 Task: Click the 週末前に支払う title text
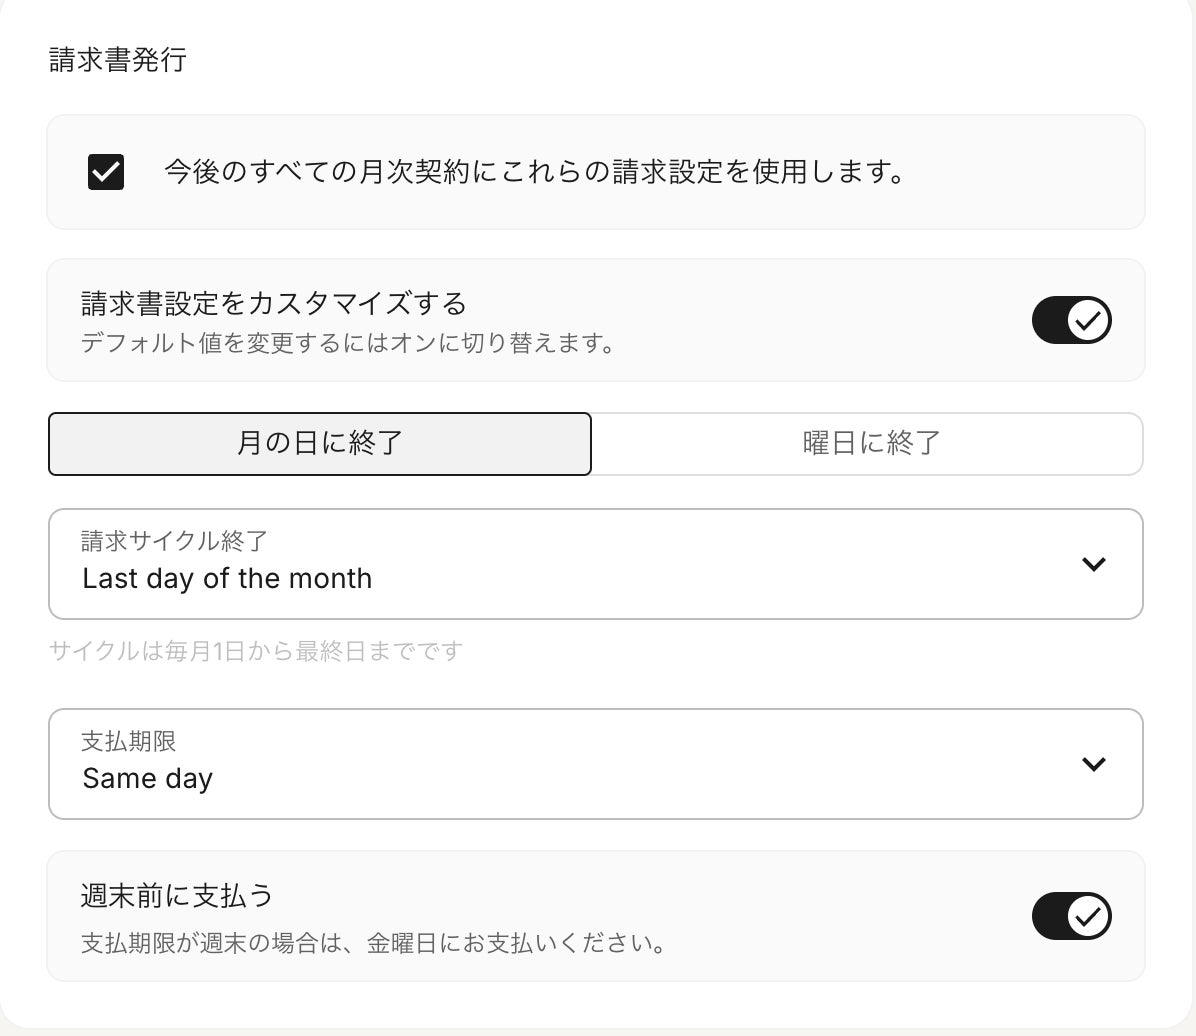coord(177,895)
